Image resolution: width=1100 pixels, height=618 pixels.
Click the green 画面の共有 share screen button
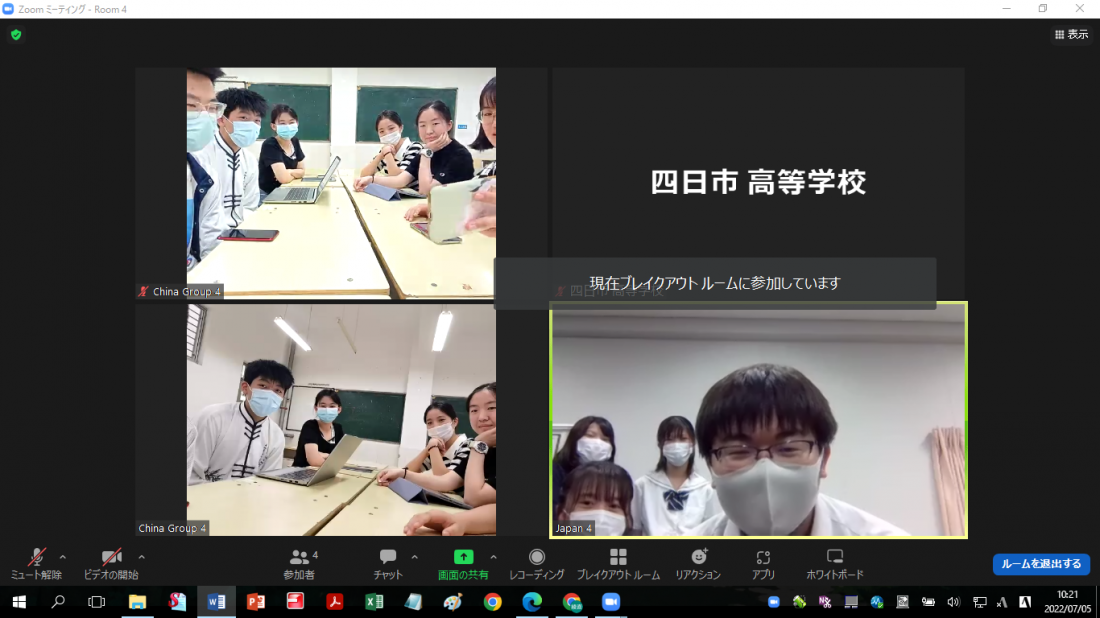(x=463, y=564)
